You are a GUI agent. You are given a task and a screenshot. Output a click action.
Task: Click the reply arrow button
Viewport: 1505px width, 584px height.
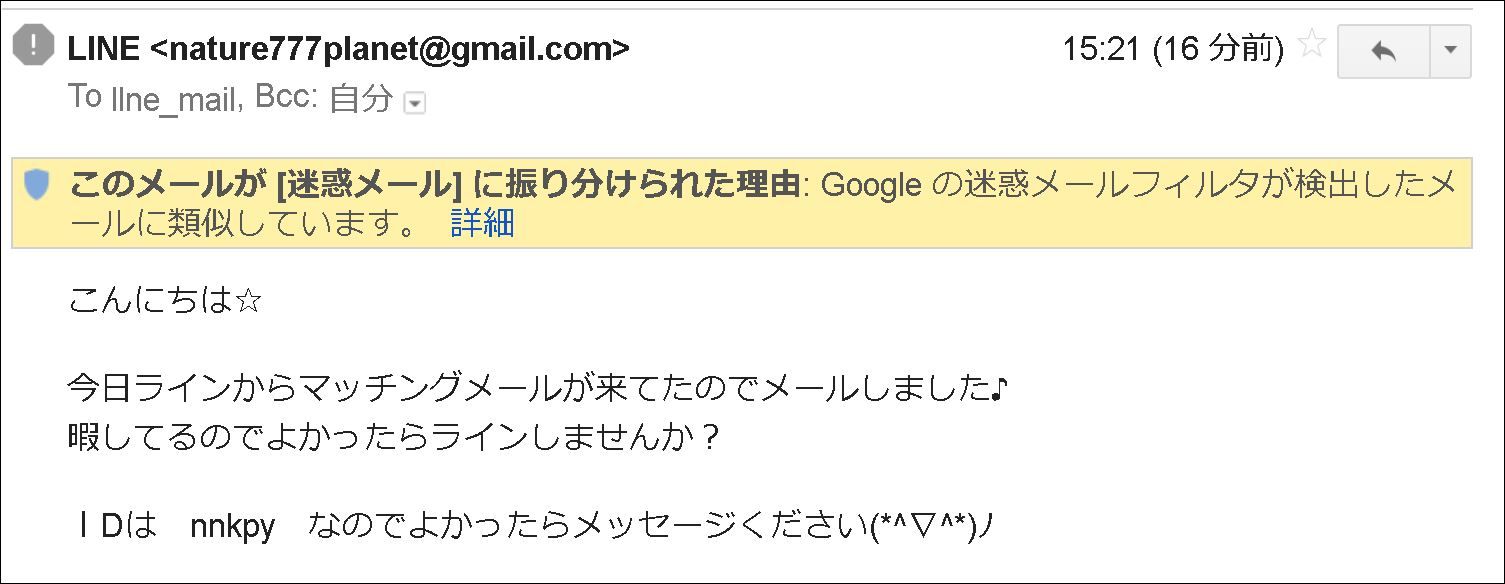1384,51
